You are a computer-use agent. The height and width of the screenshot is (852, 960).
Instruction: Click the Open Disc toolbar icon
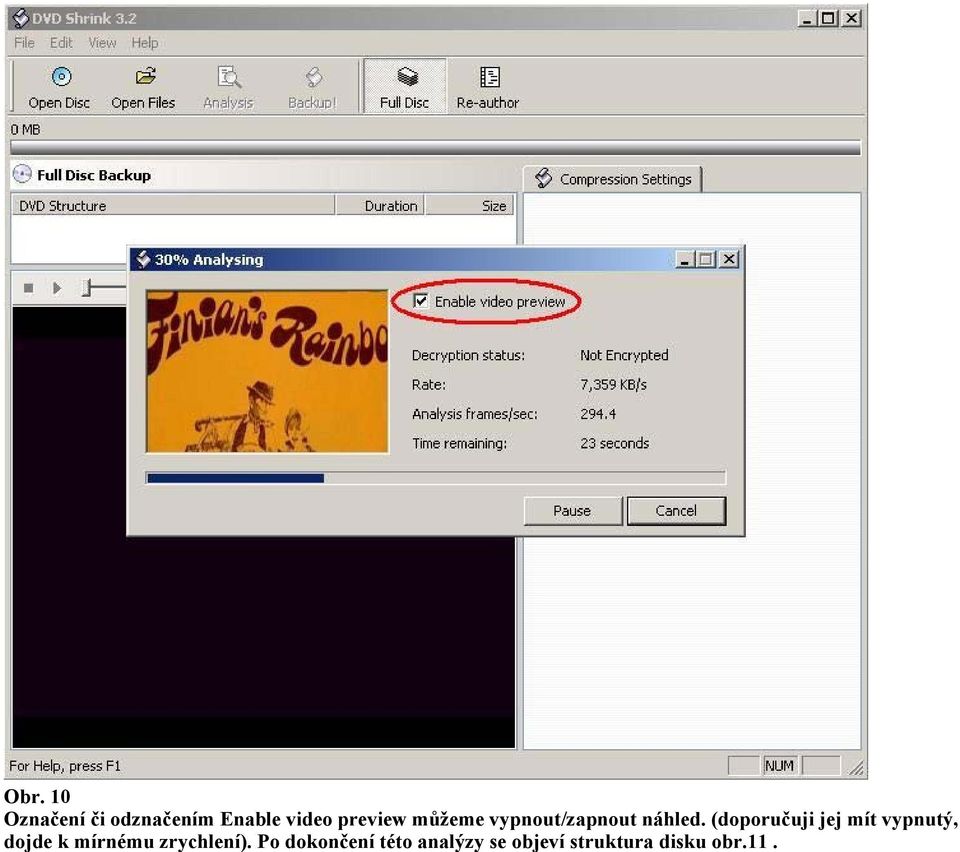[61, 77]
